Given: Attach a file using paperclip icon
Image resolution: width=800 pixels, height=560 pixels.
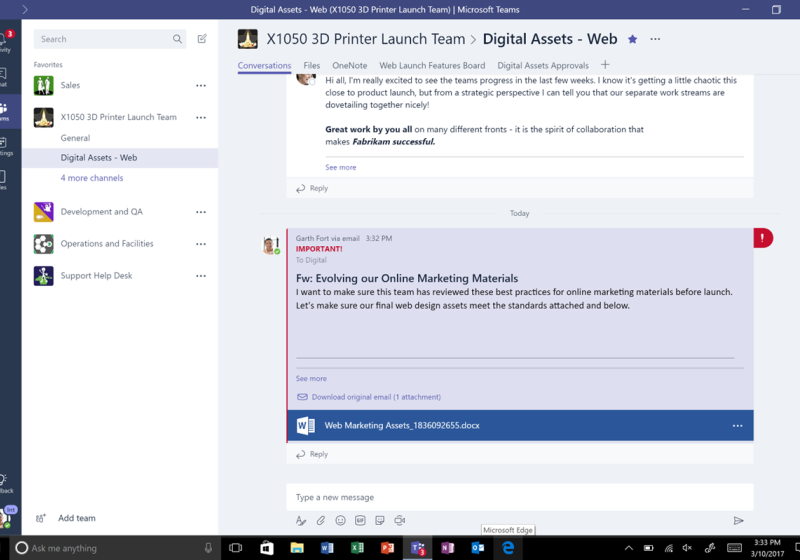Looking at the screenshot, I should (321, 520).
